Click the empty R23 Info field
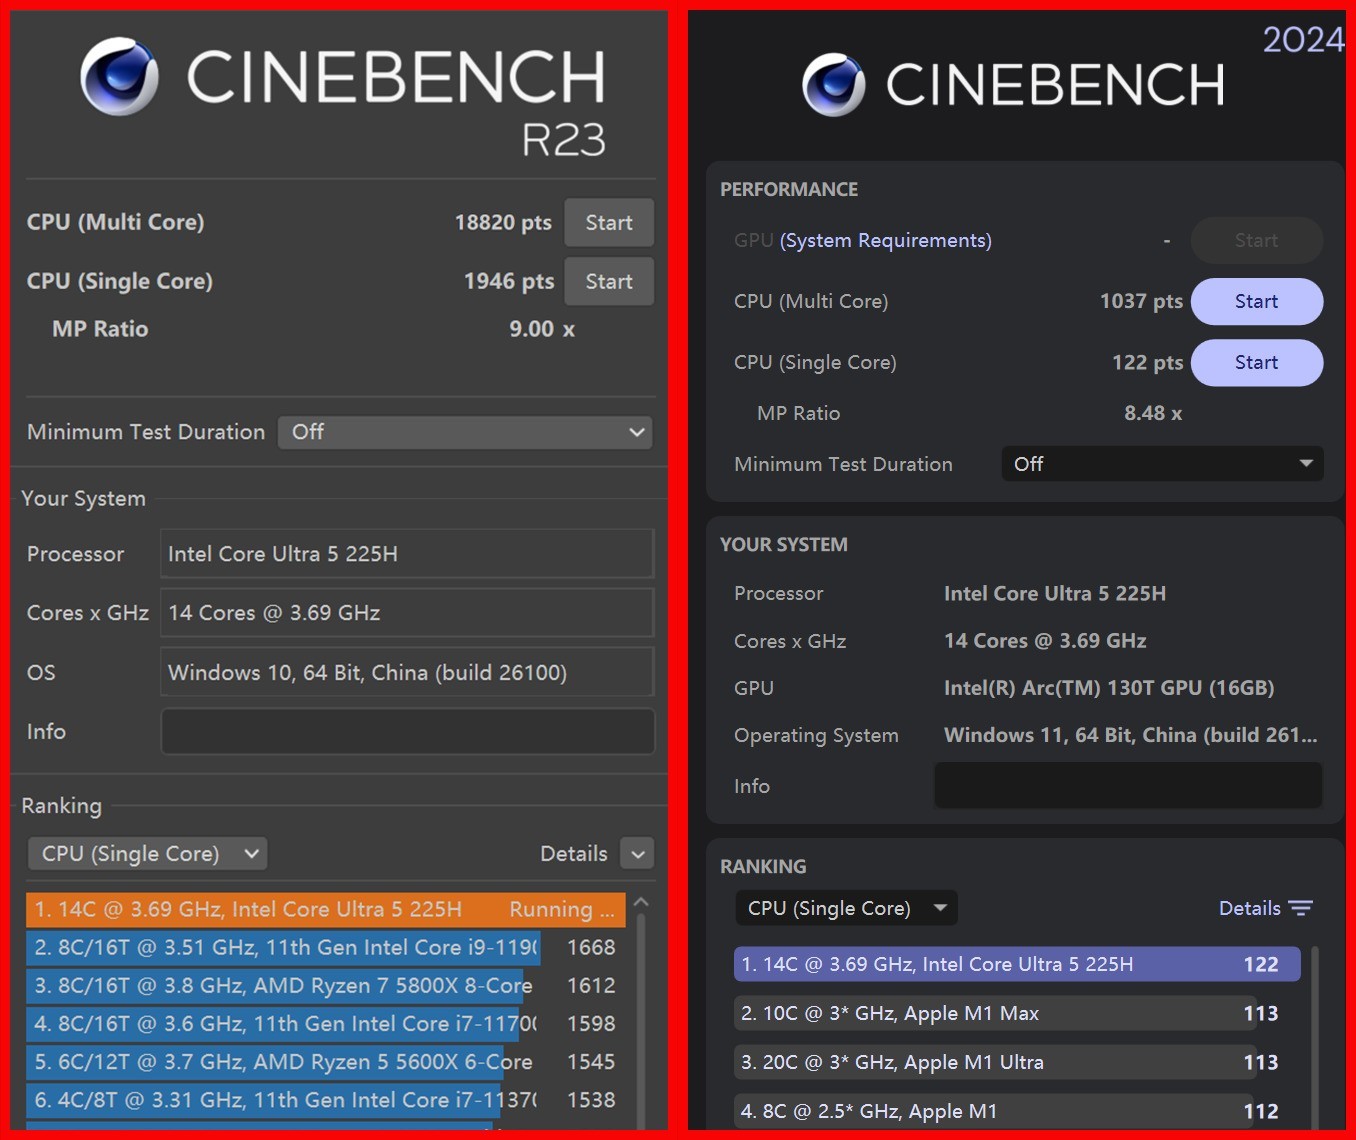This screenshot has height=1140, width=1356. pos(407,731)
